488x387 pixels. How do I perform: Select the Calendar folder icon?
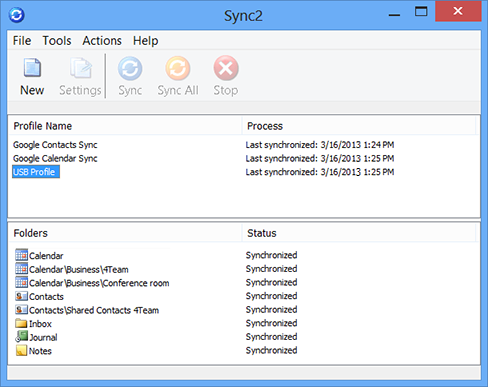[x=21, y=255]
